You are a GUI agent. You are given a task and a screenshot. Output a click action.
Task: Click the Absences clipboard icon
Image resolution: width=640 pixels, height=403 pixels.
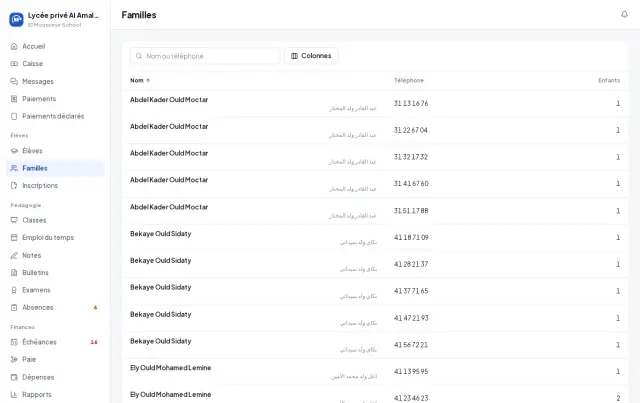tap(14, 307)
